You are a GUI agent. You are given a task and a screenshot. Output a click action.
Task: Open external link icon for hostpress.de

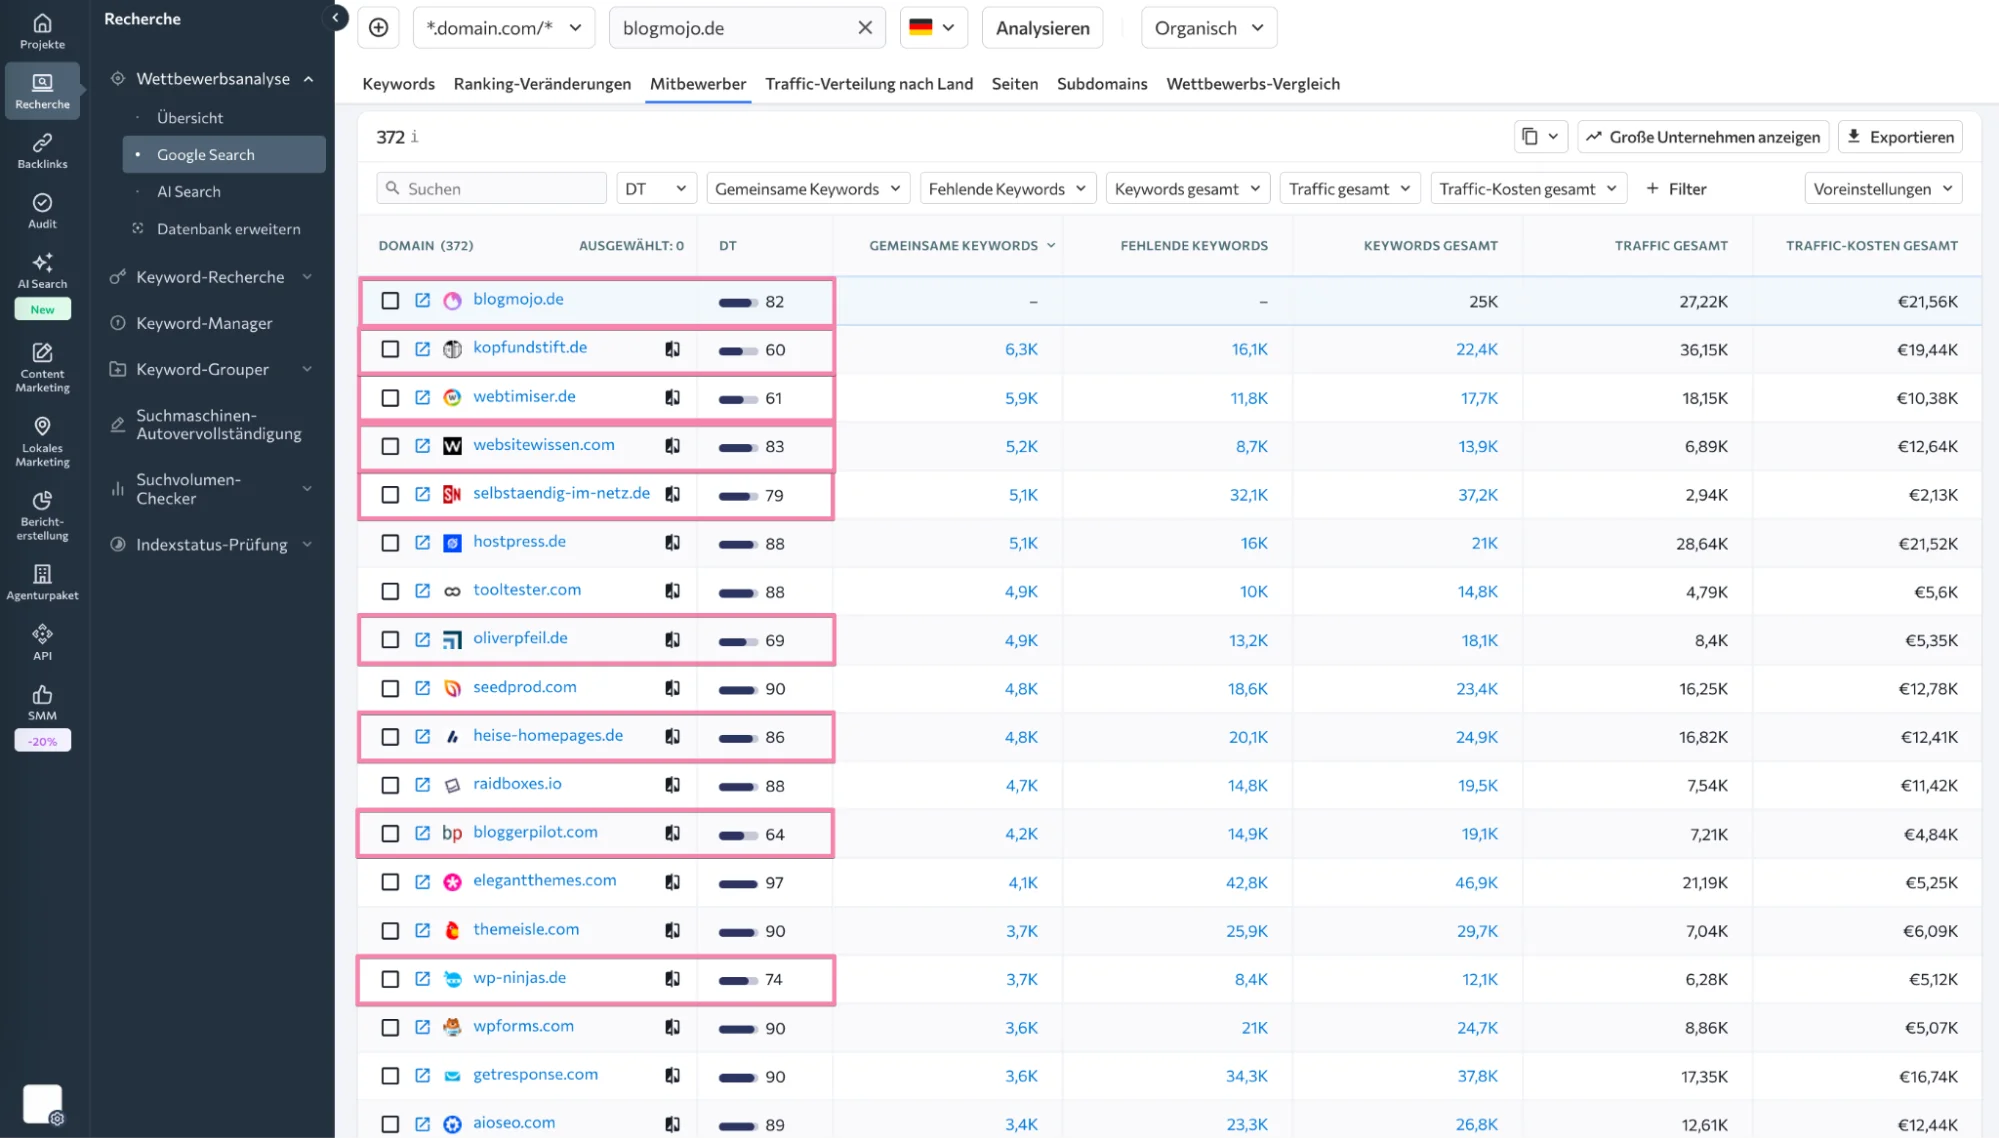pyautogui.click(x=422, y=543)
